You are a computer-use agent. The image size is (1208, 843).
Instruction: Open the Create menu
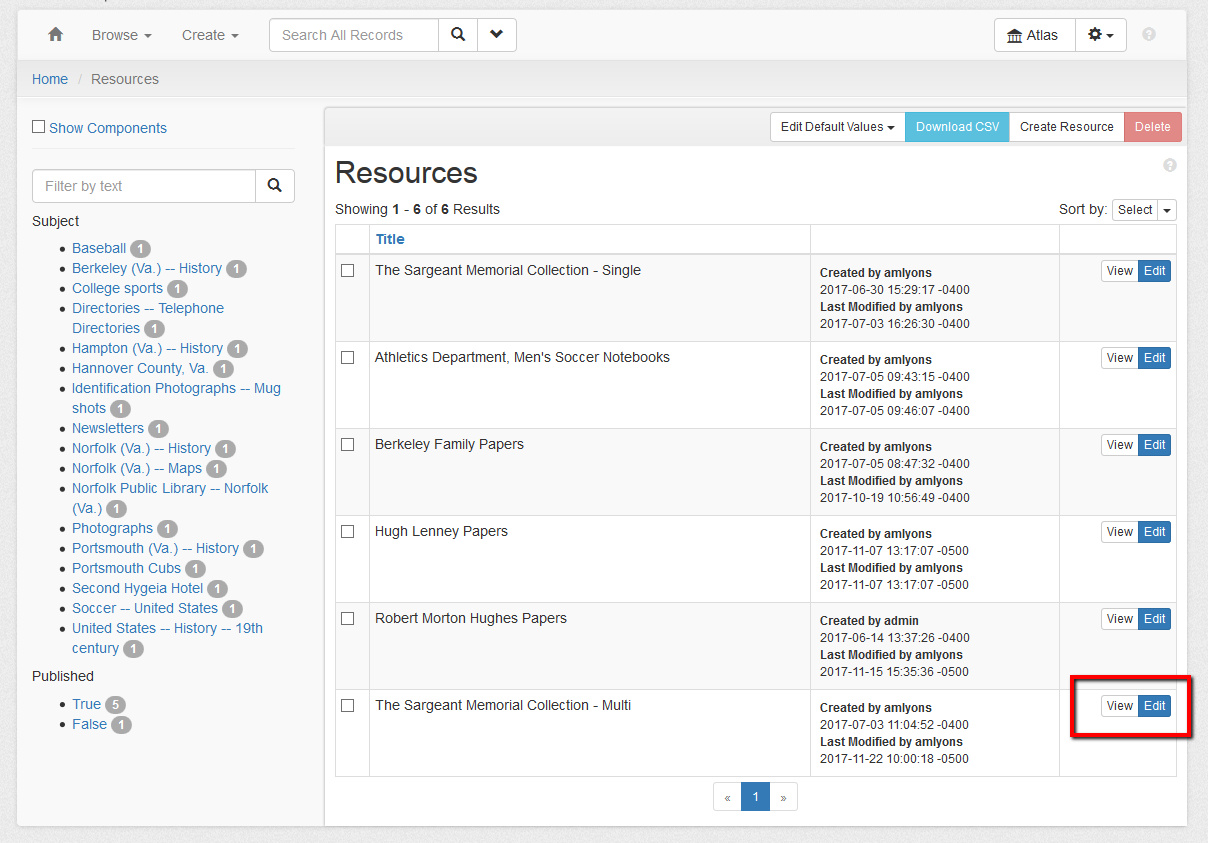click(210, 35)
